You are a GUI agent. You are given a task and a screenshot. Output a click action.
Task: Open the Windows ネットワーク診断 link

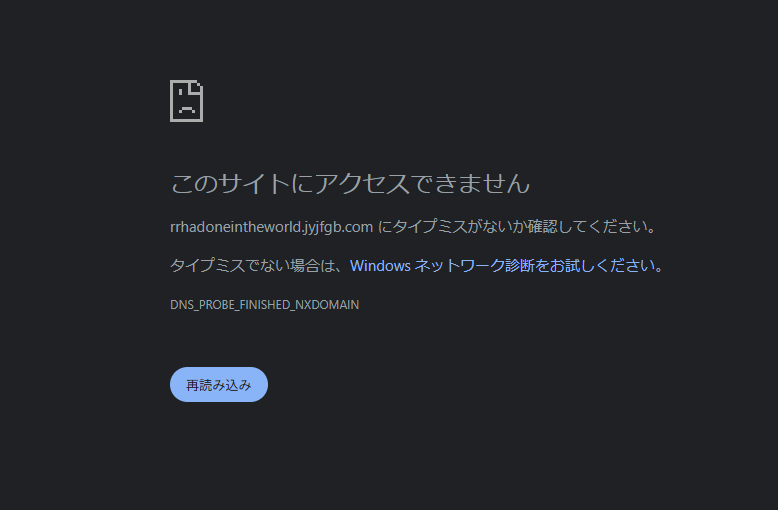(502, 265)
